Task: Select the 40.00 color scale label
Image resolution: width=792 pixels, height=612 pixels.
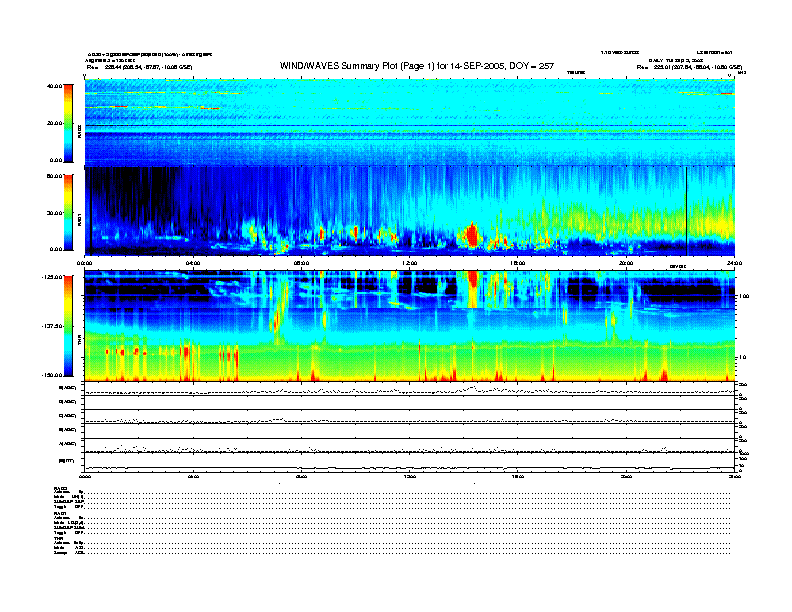Action: [x=54, y=86]
